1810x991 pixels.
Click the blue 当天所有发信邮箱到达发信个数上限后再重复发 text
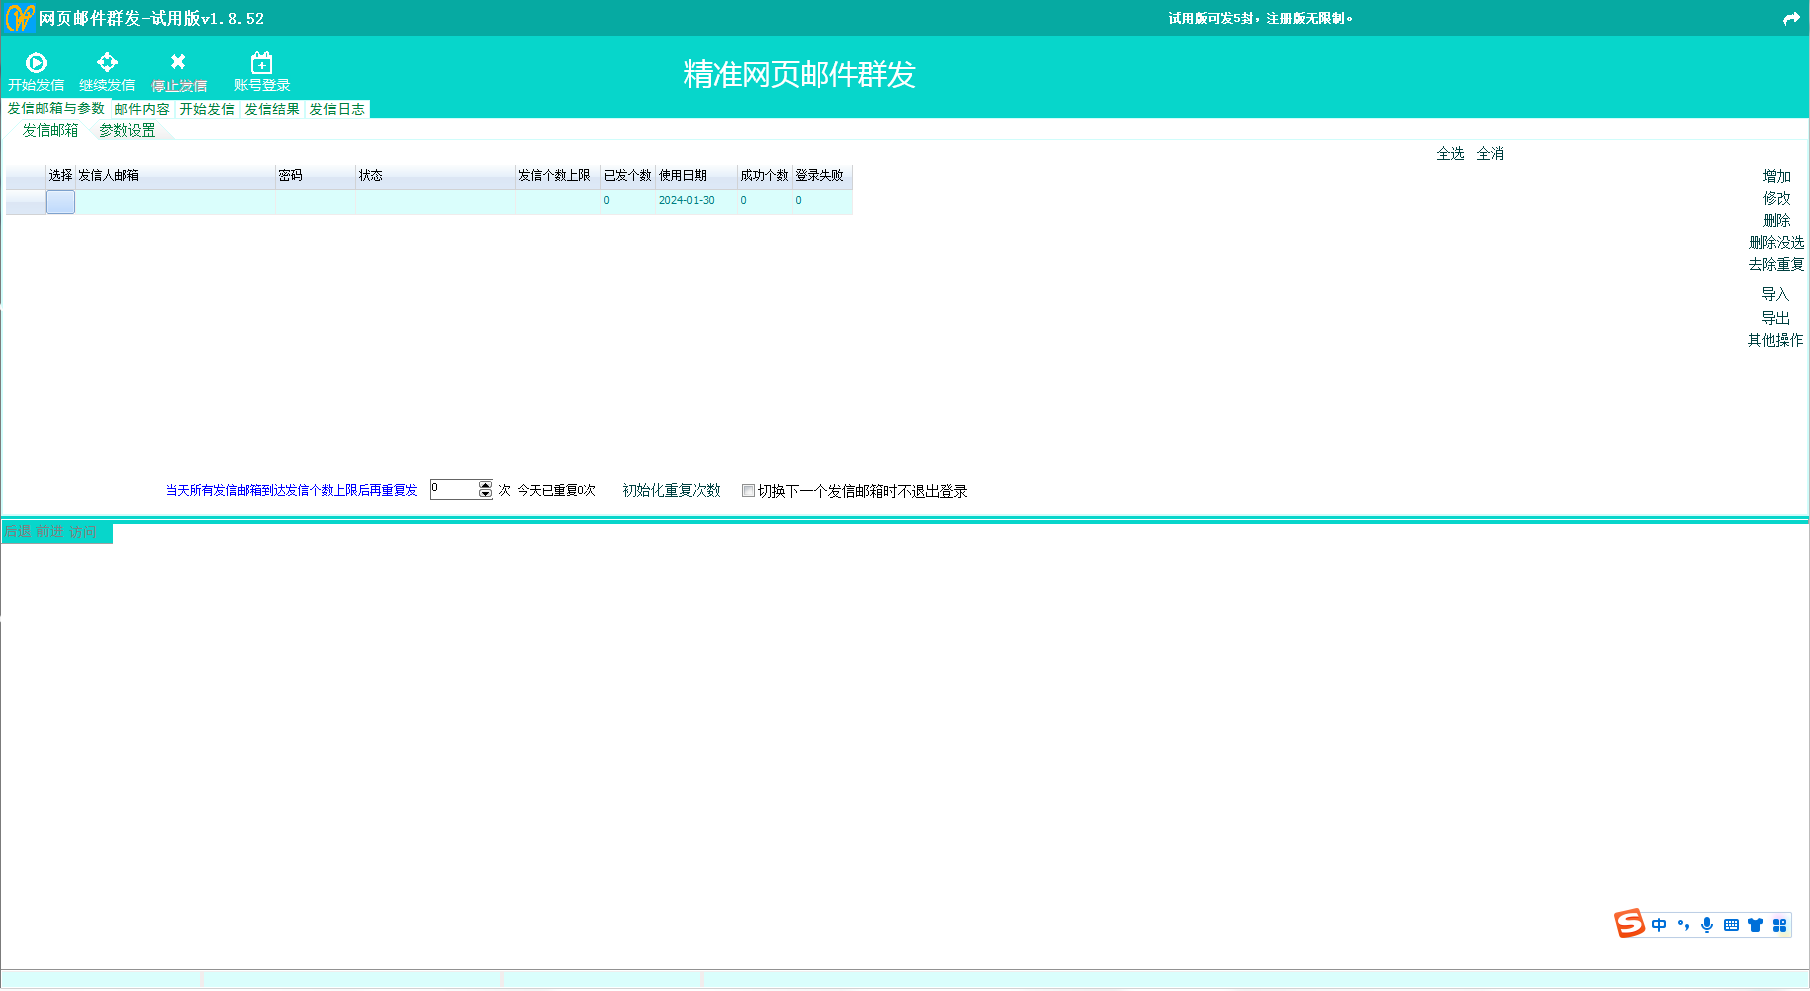[291, 490]
